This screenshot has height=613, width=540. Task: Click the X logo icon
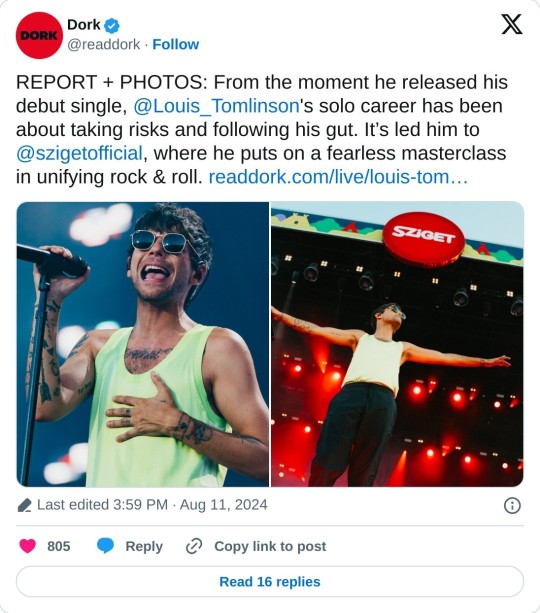[512, 25]
